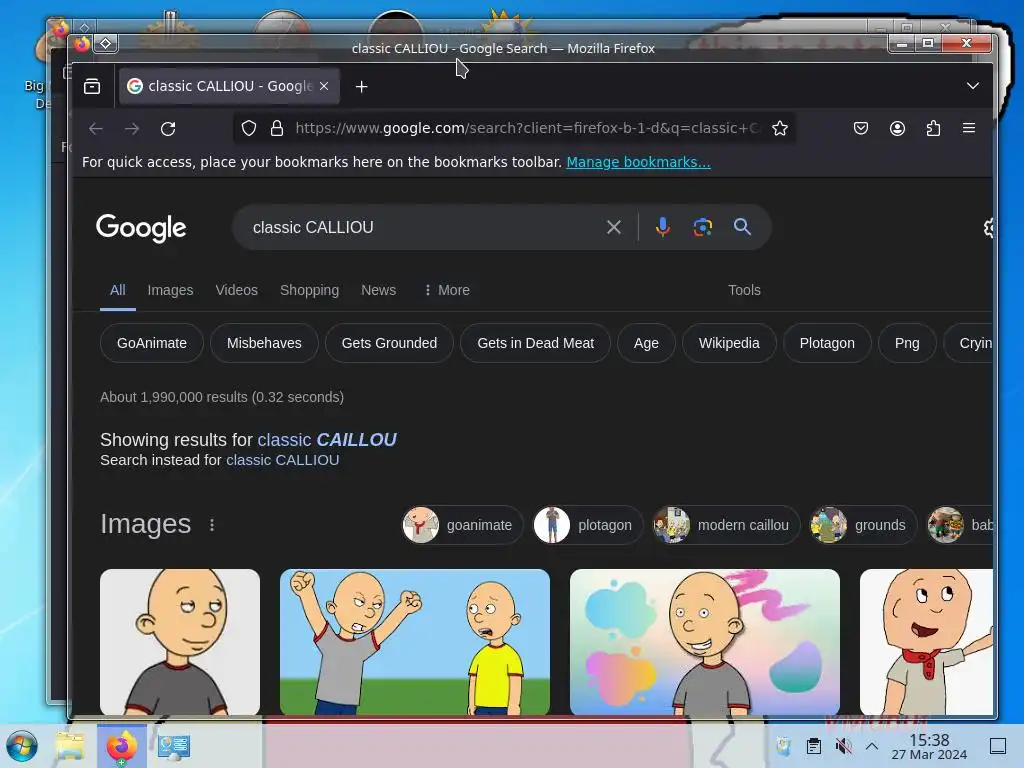The image size is (1024, 768).
Task: Open search Tools
Action: pos(744,290)
